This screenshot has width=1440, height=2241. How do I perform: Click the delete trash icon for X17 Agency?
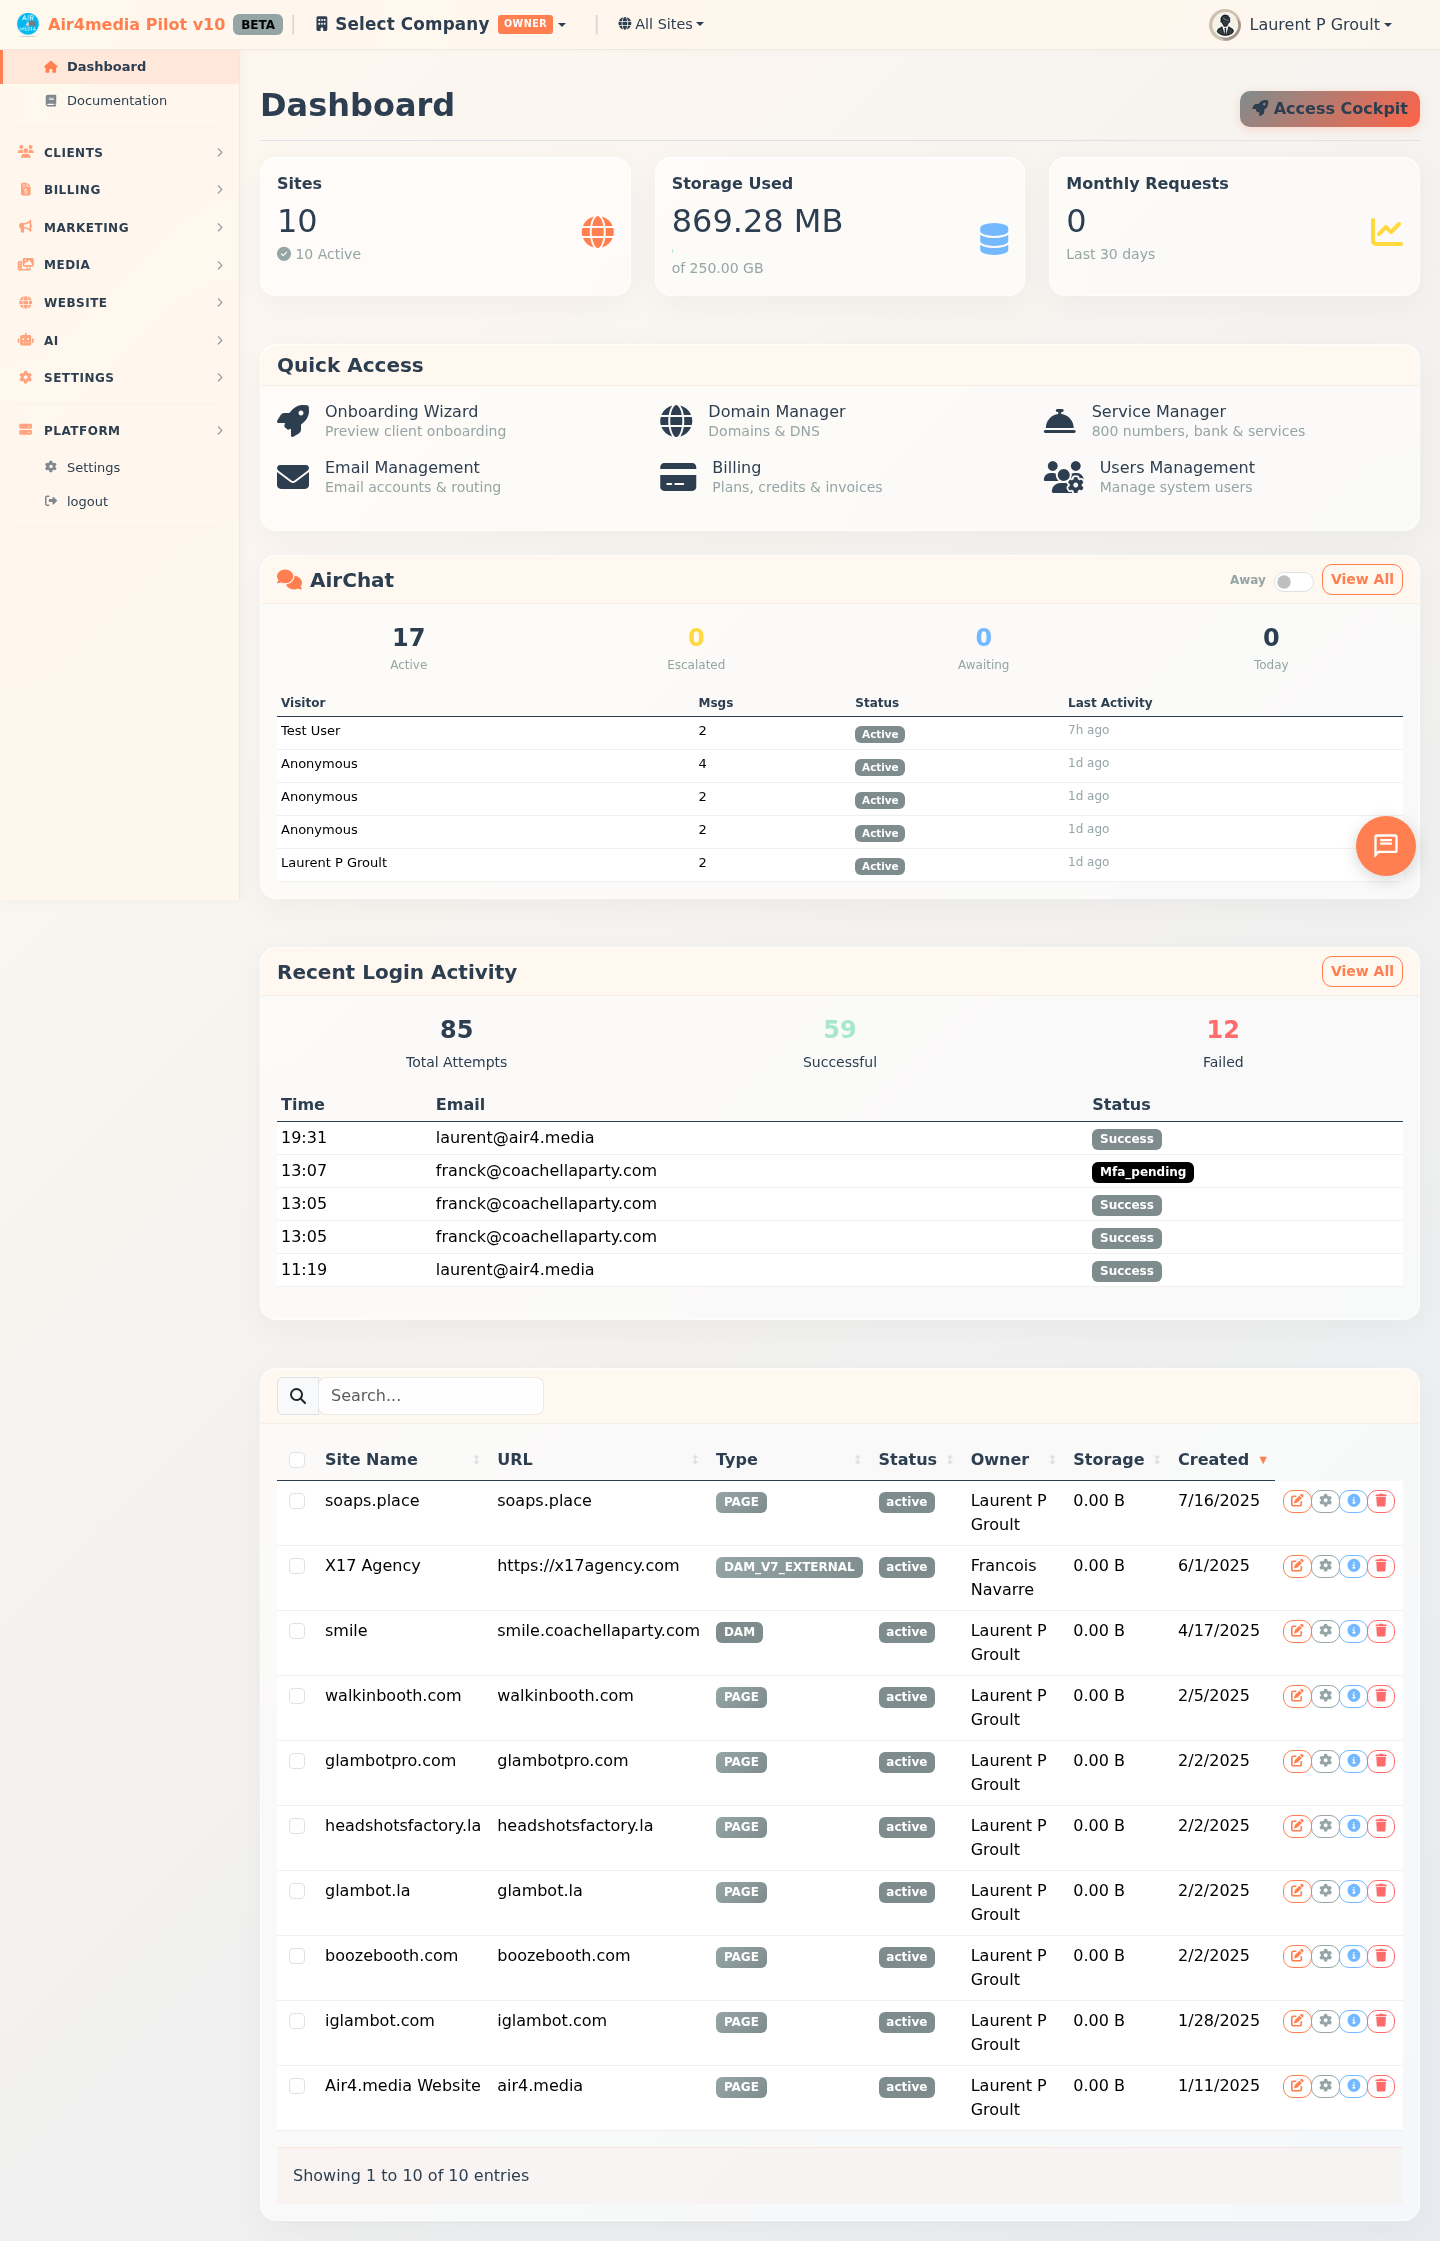click(x=1381, y=1566)
